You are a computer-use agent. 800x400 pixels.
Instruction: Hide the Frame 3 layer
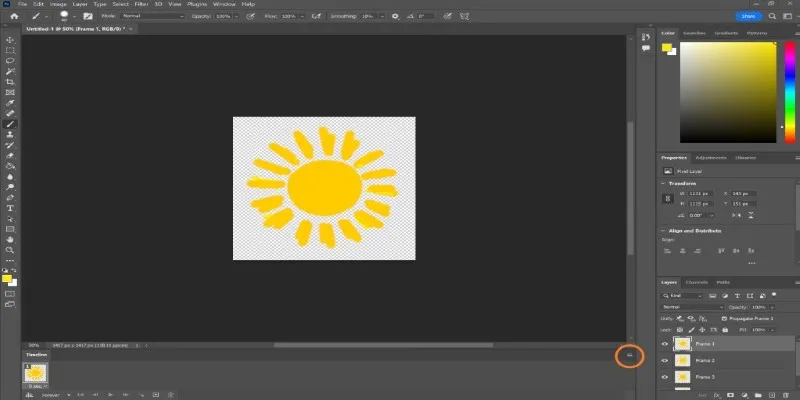click(x=665, y=377)
